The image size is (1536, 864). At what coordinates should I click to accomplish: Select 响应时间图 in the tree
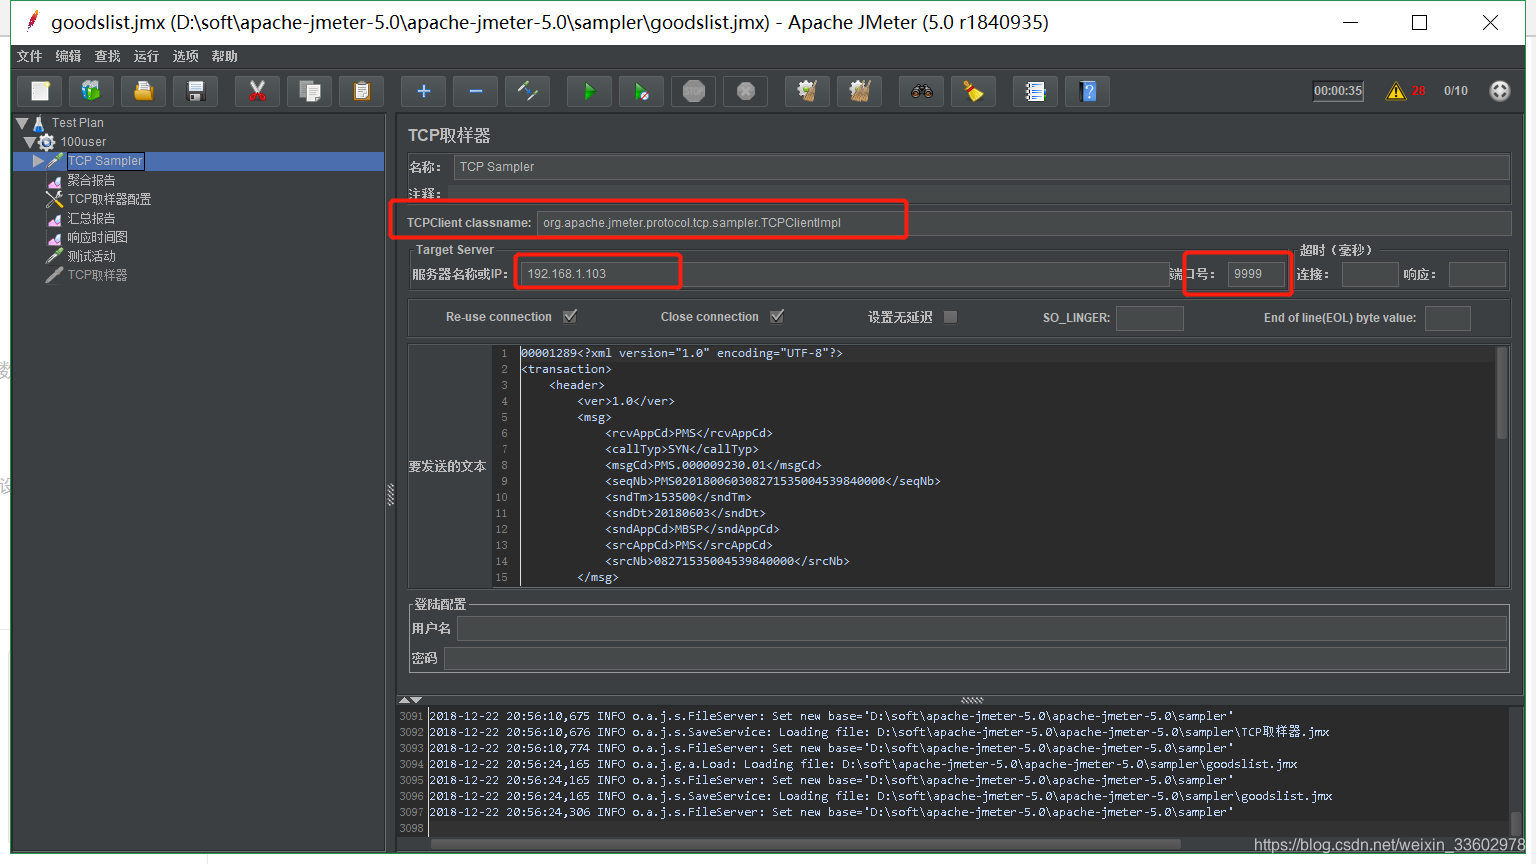pyautogui.click(x=98, y=237)
